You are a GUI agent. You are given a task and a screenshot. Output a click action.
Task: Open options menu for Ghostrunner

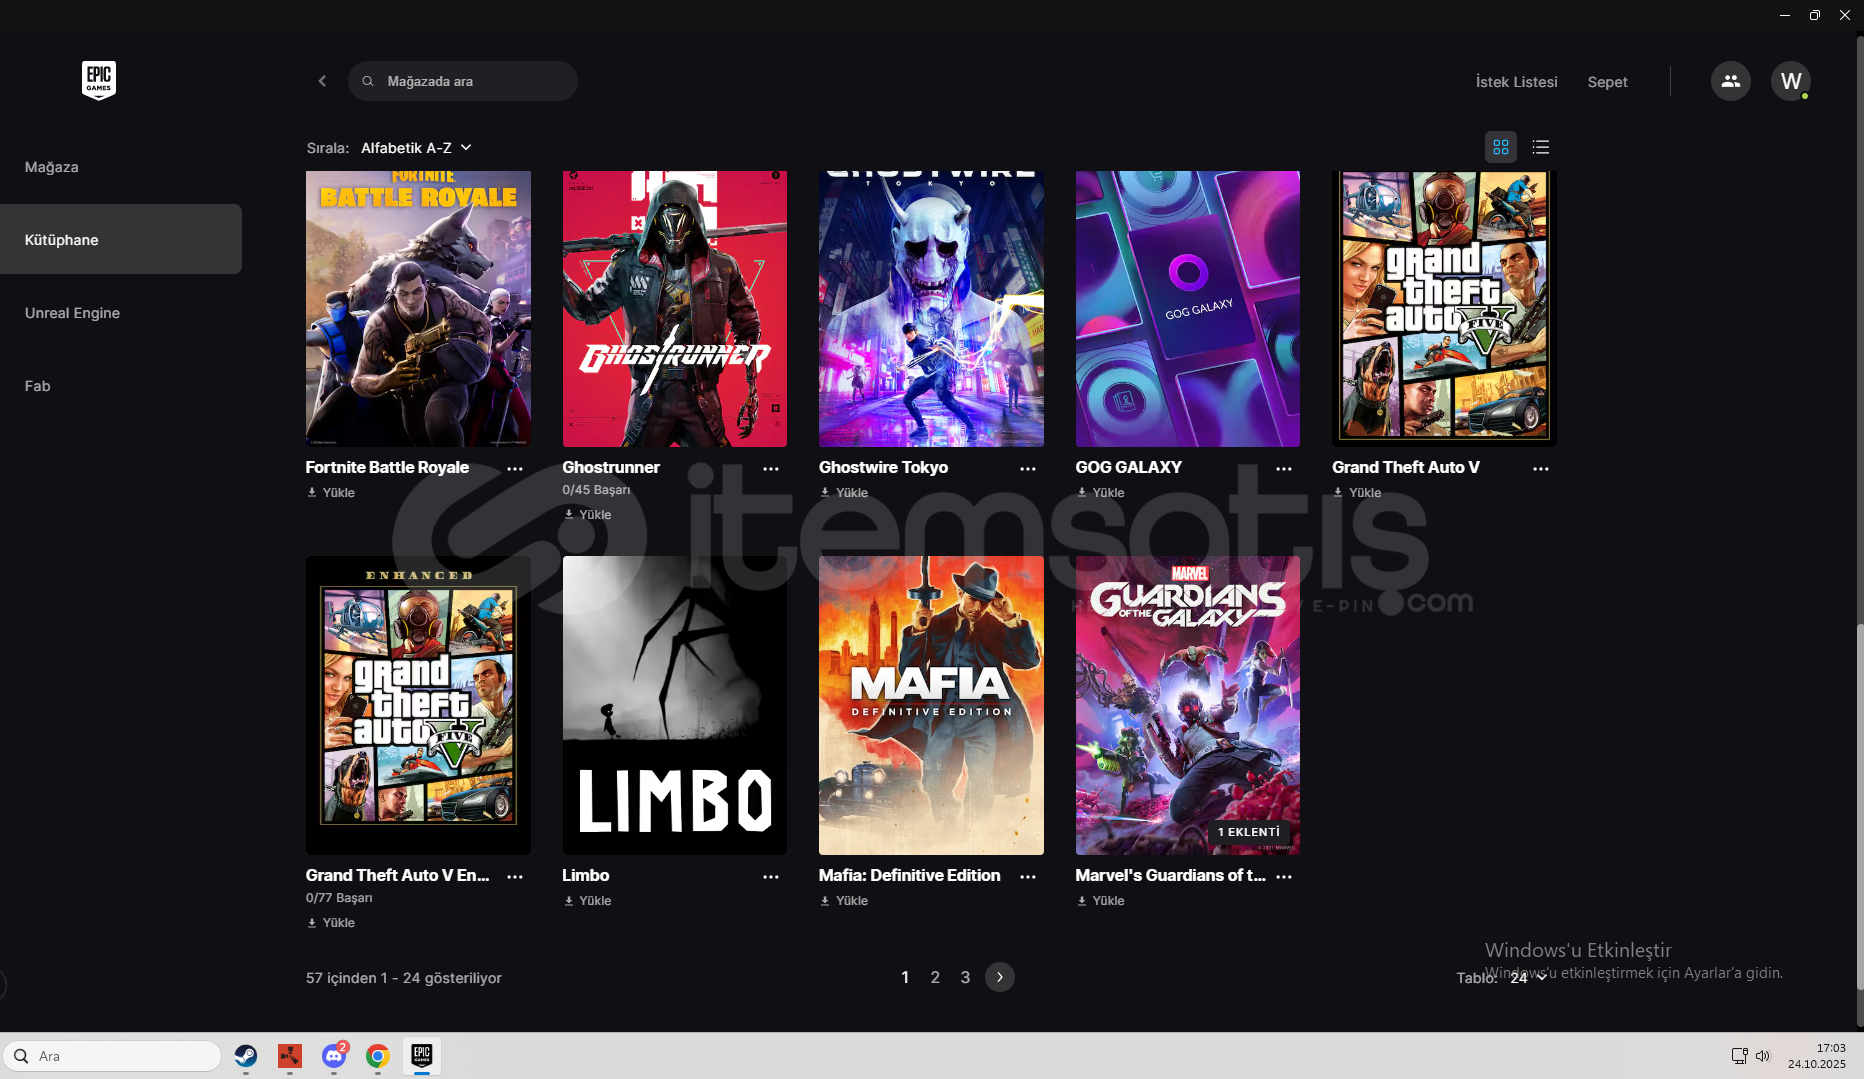point(771,468)
